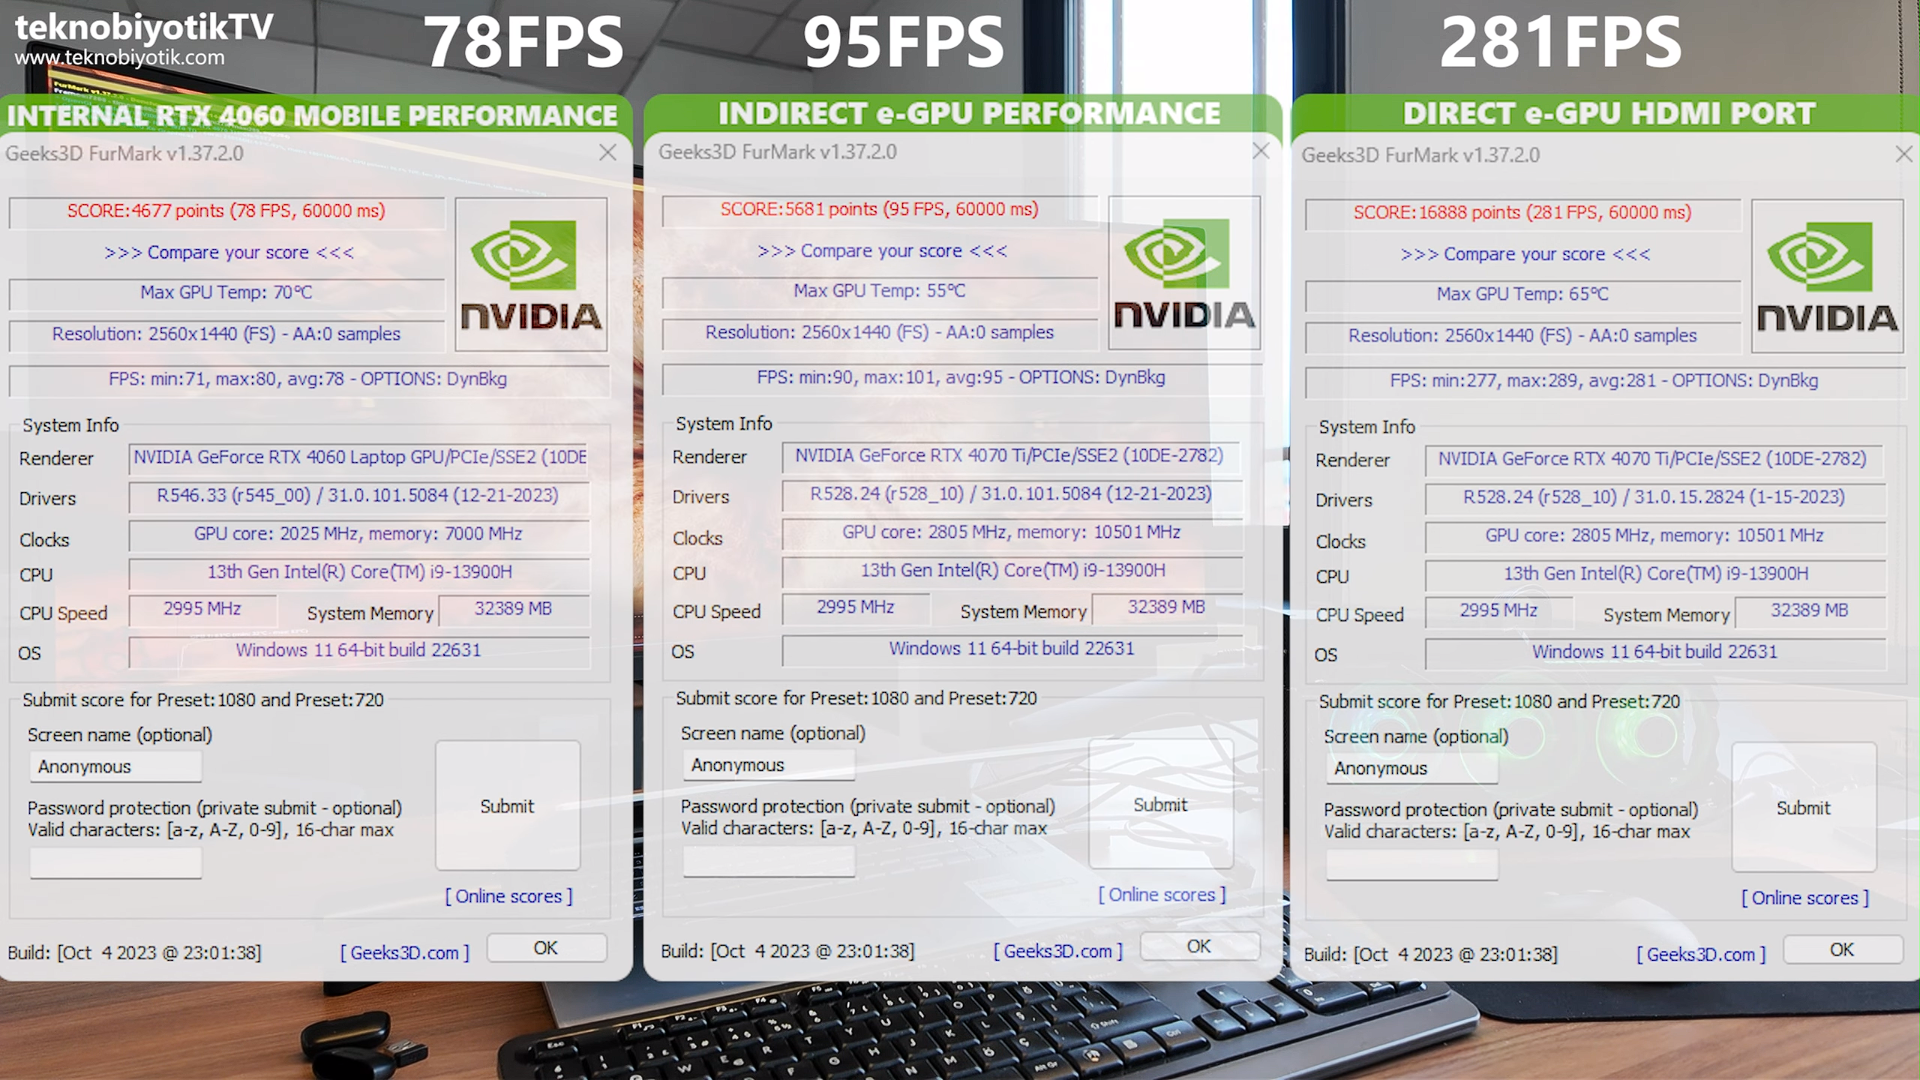
Task: Focus the Anonymous screen name field in the Indirect e-GPU window
Action: [x=769, y=764]
